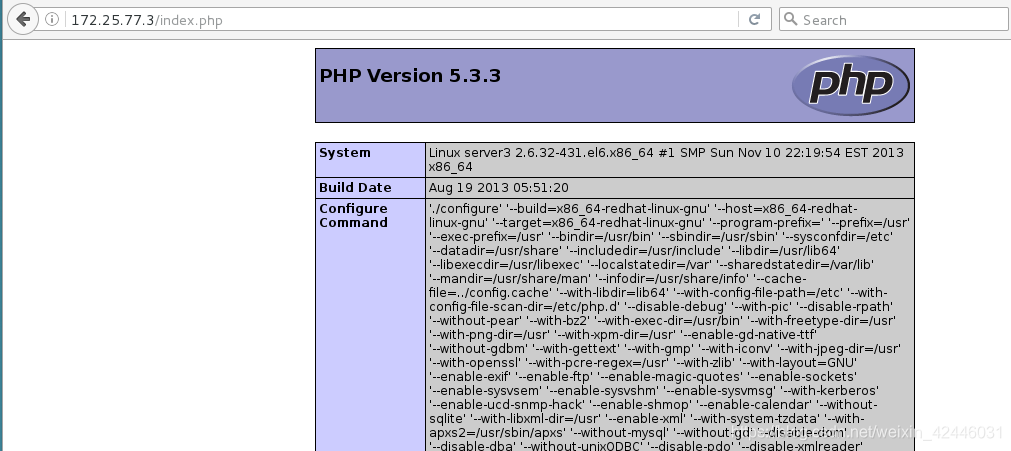This screenshot has height=451, width=1011.
Task: Click the System row label
Action: click(x=345, y=153)
